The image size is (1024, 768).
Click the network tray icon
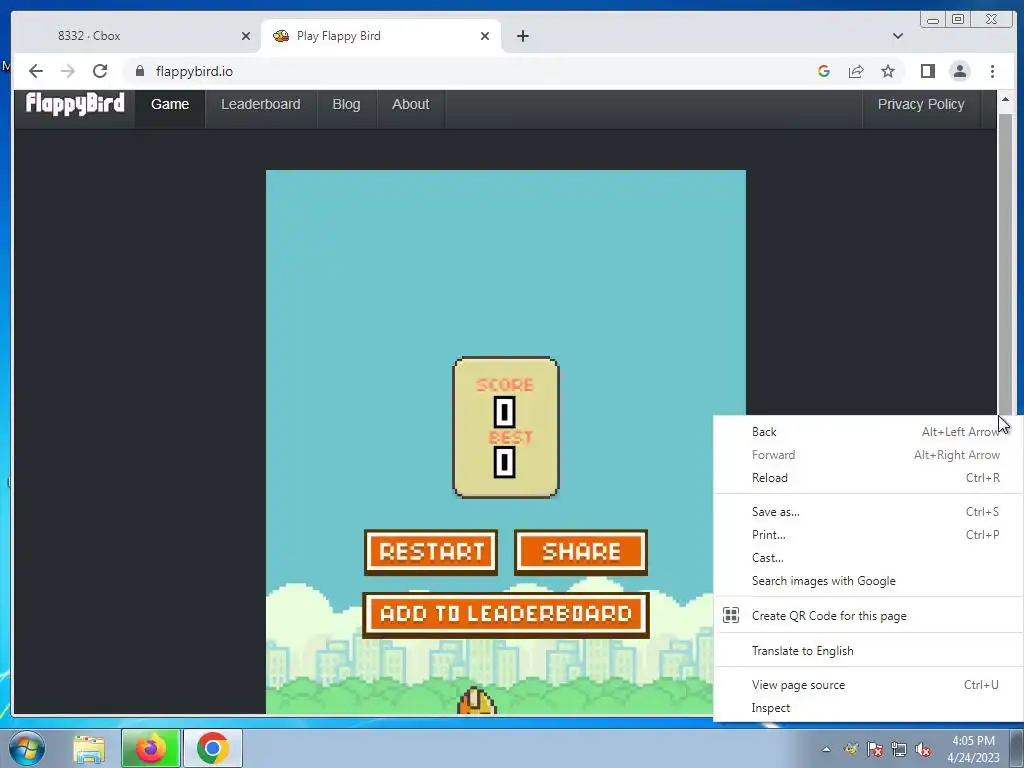pos(899,749)
